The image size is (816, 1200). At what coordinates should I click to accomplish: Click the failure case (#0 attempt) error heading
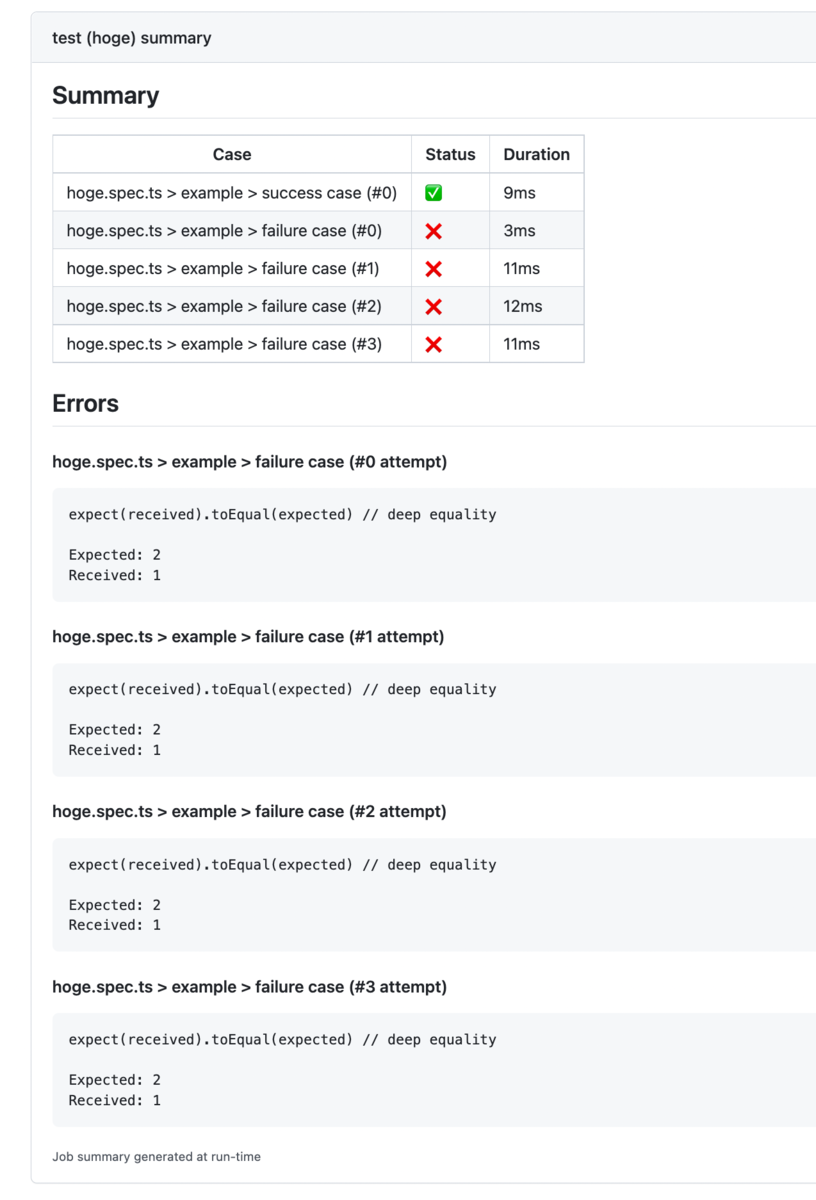click(x=250, y=462)
